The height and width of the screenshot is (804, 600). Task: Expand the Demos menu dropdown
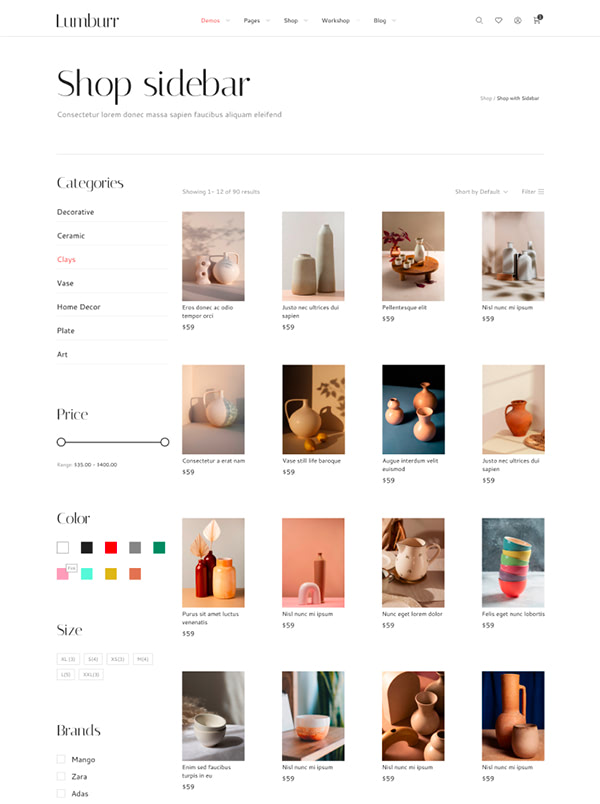(214, 21)
